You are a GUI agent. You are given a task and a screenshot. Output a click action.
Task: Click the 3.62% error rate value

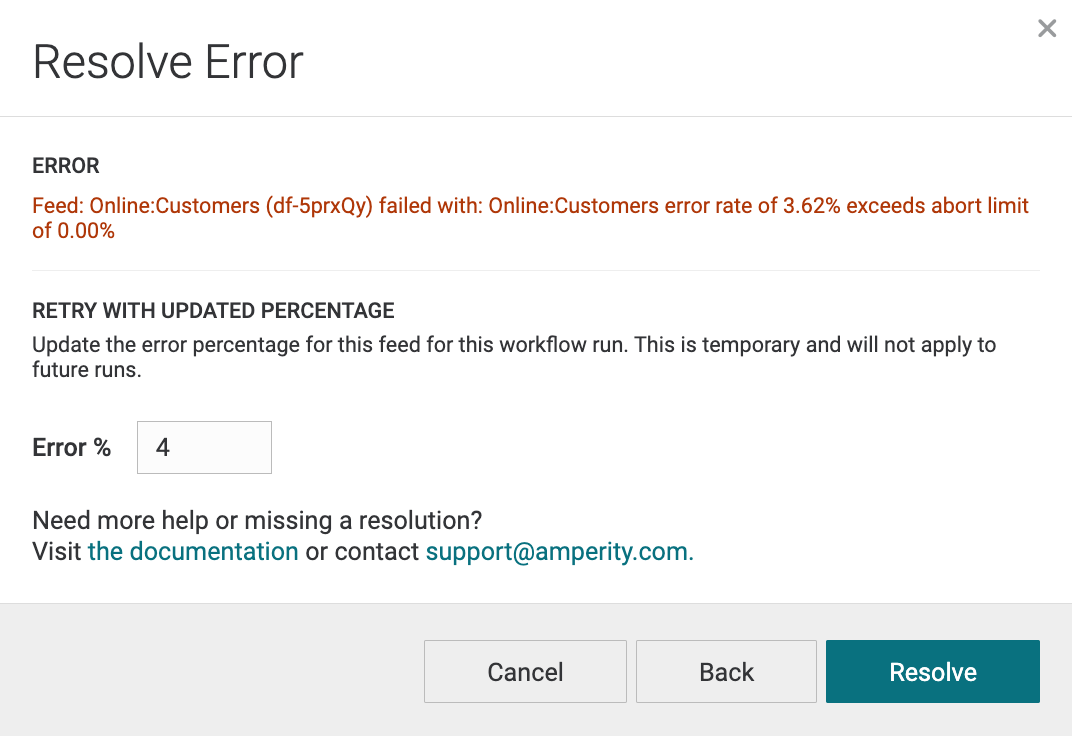coord(812,206)
